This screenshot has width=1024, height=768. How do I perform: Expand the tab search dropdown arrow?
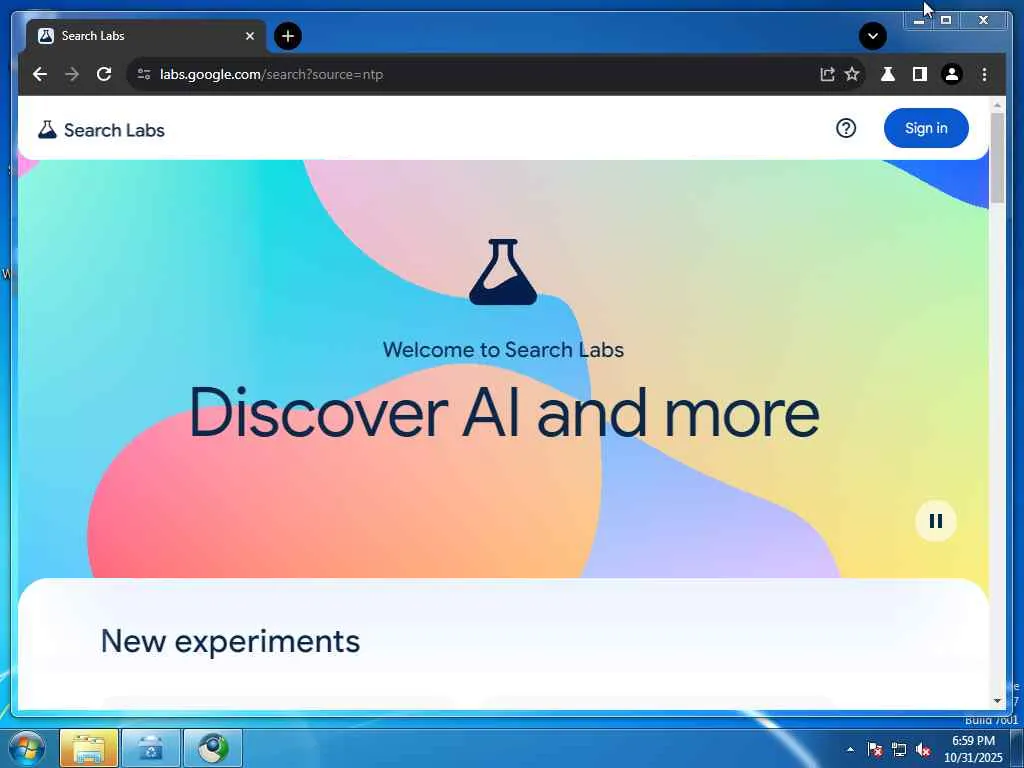pos(872,36)
